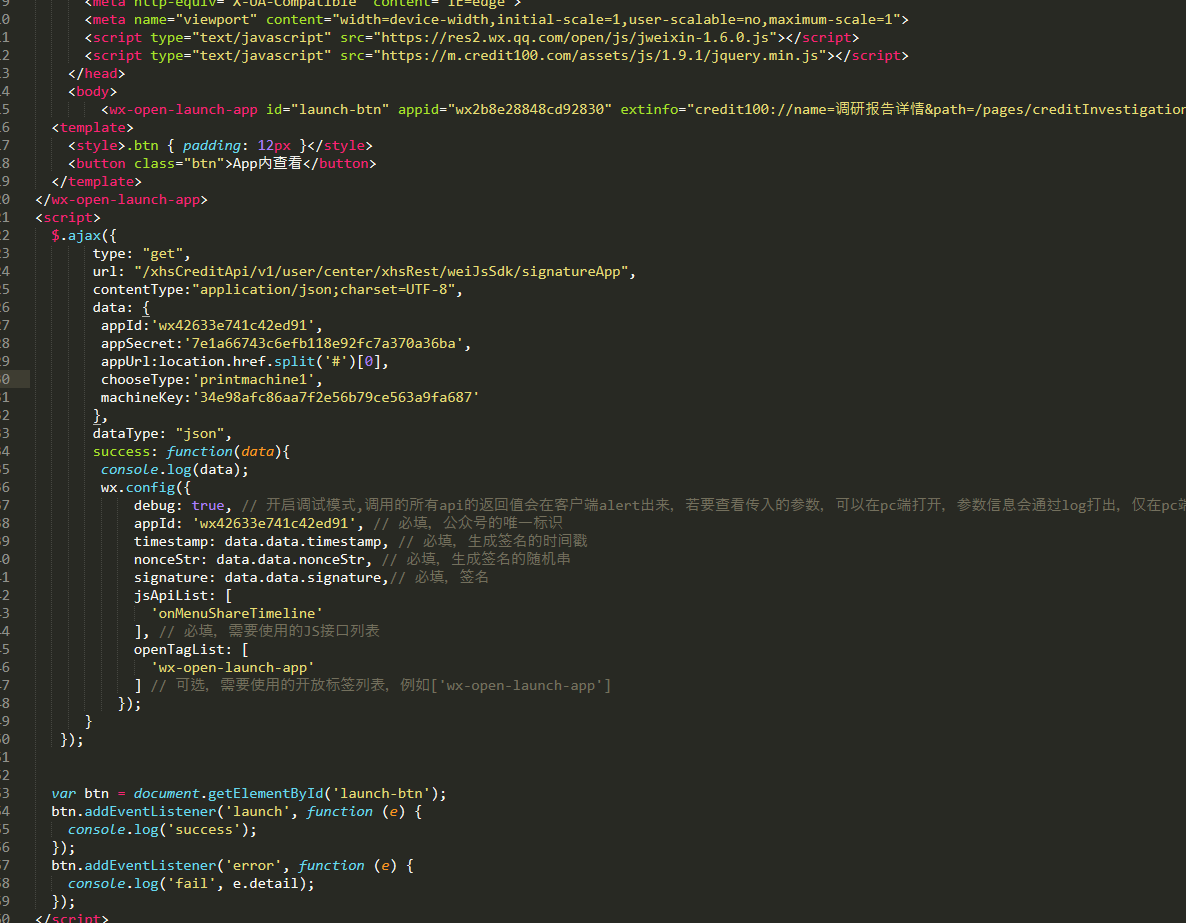Image resolution: width=1186 pixels, height=923 pixels.
Task: Click the </wx-open-launch-app> closing tag
Action: point(121,200)
